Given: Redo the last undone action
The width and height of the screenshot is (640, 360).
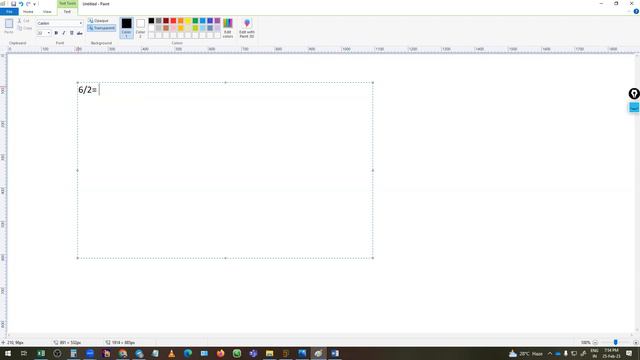Looking at the screenshot, I should 28,4.
